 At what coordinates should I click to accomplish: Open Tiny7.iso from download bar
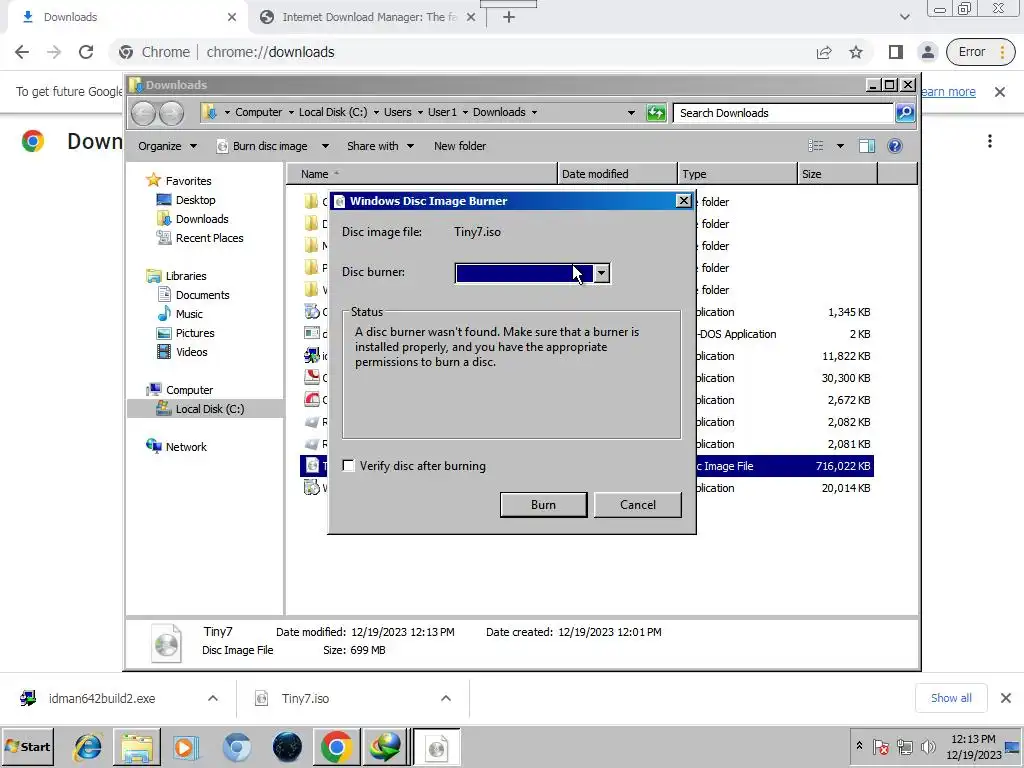click(305, 698)
